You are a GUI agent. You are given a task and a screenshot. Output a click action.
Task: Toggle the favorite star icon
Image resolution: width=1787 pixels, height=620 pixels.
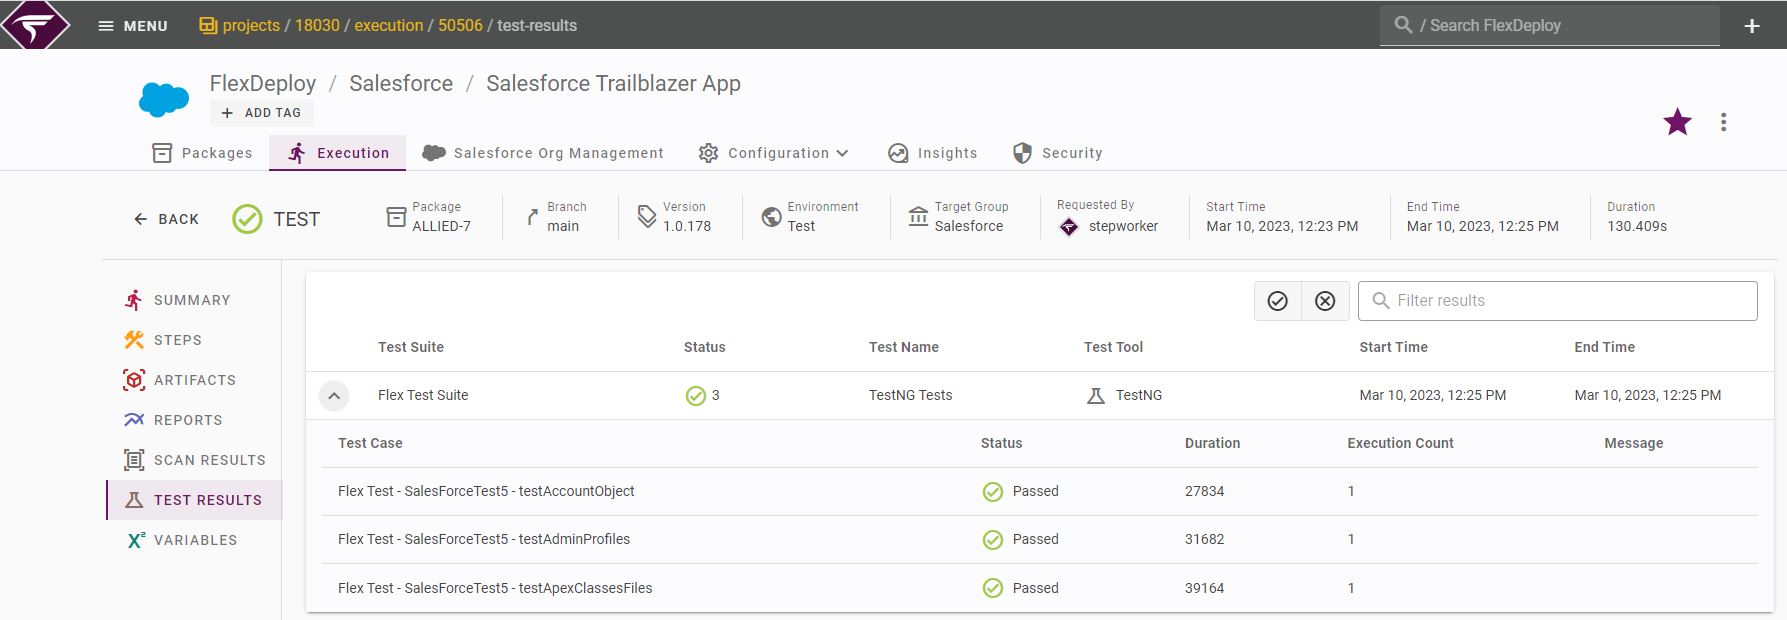coord(1677,122)
